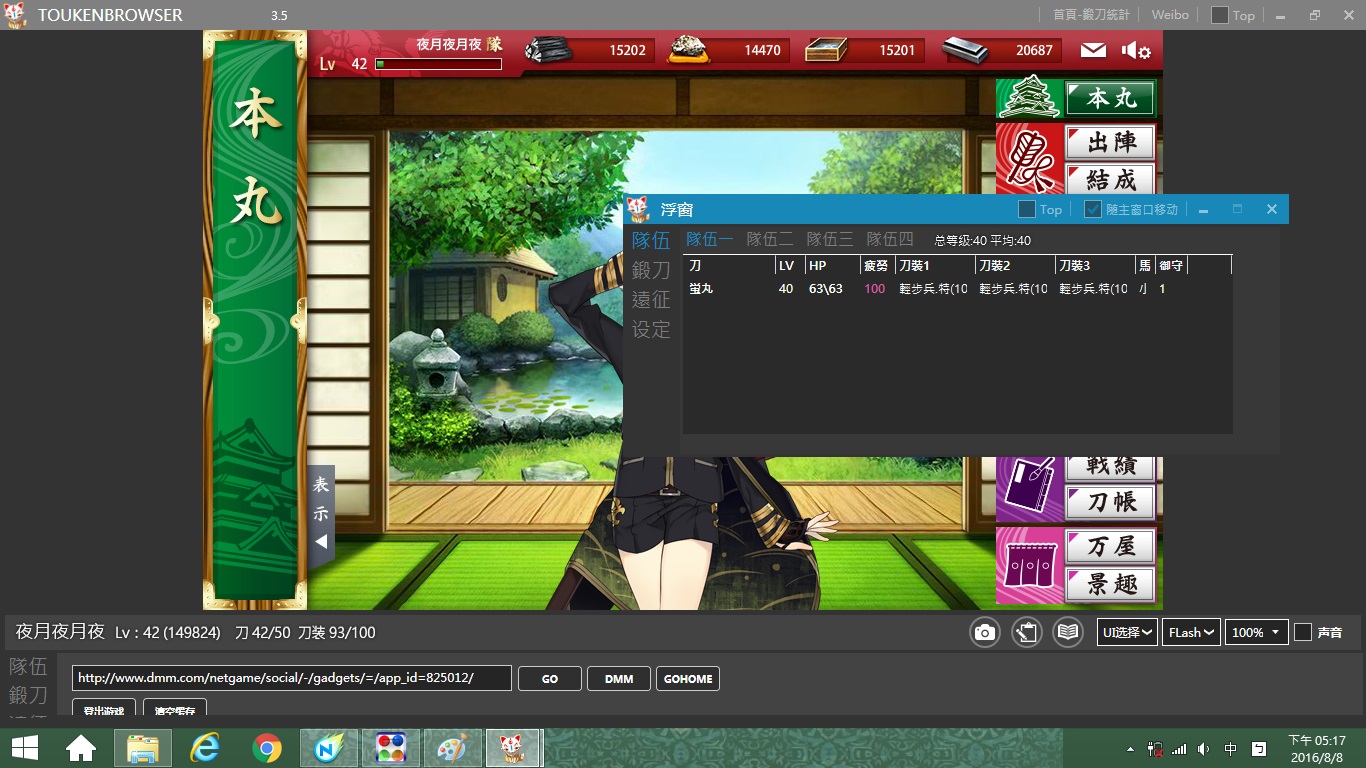
Task: Show hidden system tray icons arrow
Action: [x=1130, y=749]
